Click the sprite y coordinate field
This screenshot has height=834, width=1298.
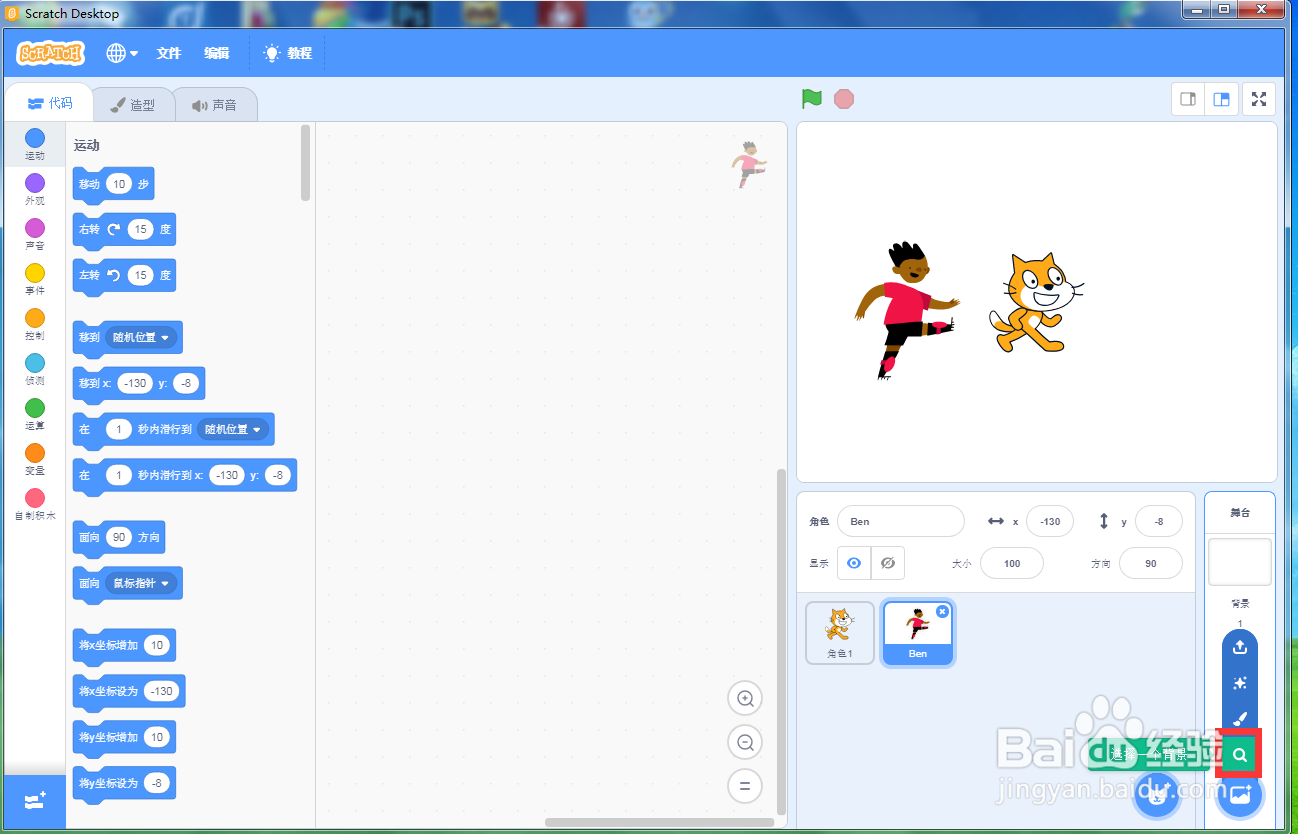pyautogui.click(x=1159, y=521)
